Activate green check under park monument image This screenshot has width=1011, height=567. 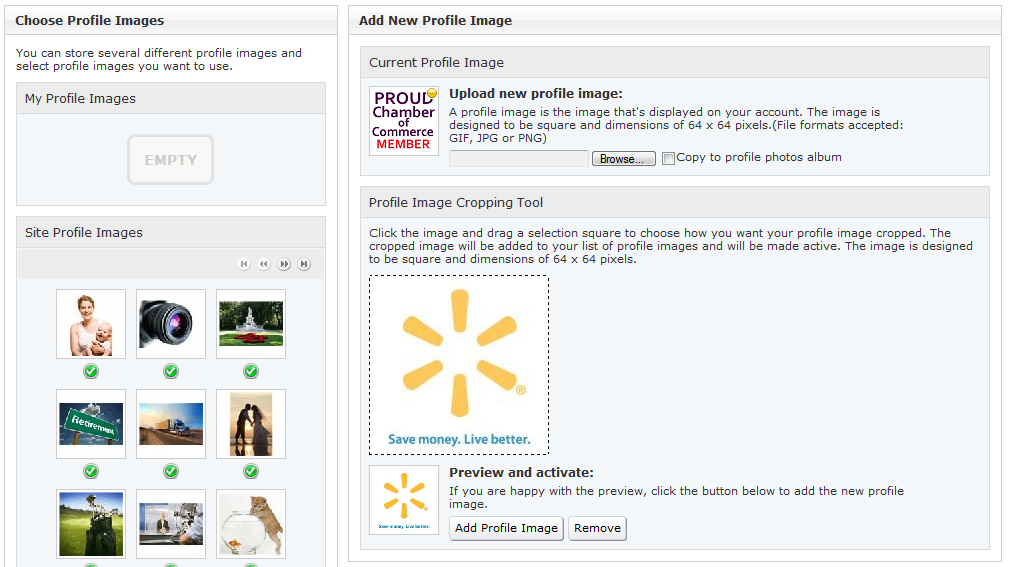pyautogui.click(x=251, y=371)
